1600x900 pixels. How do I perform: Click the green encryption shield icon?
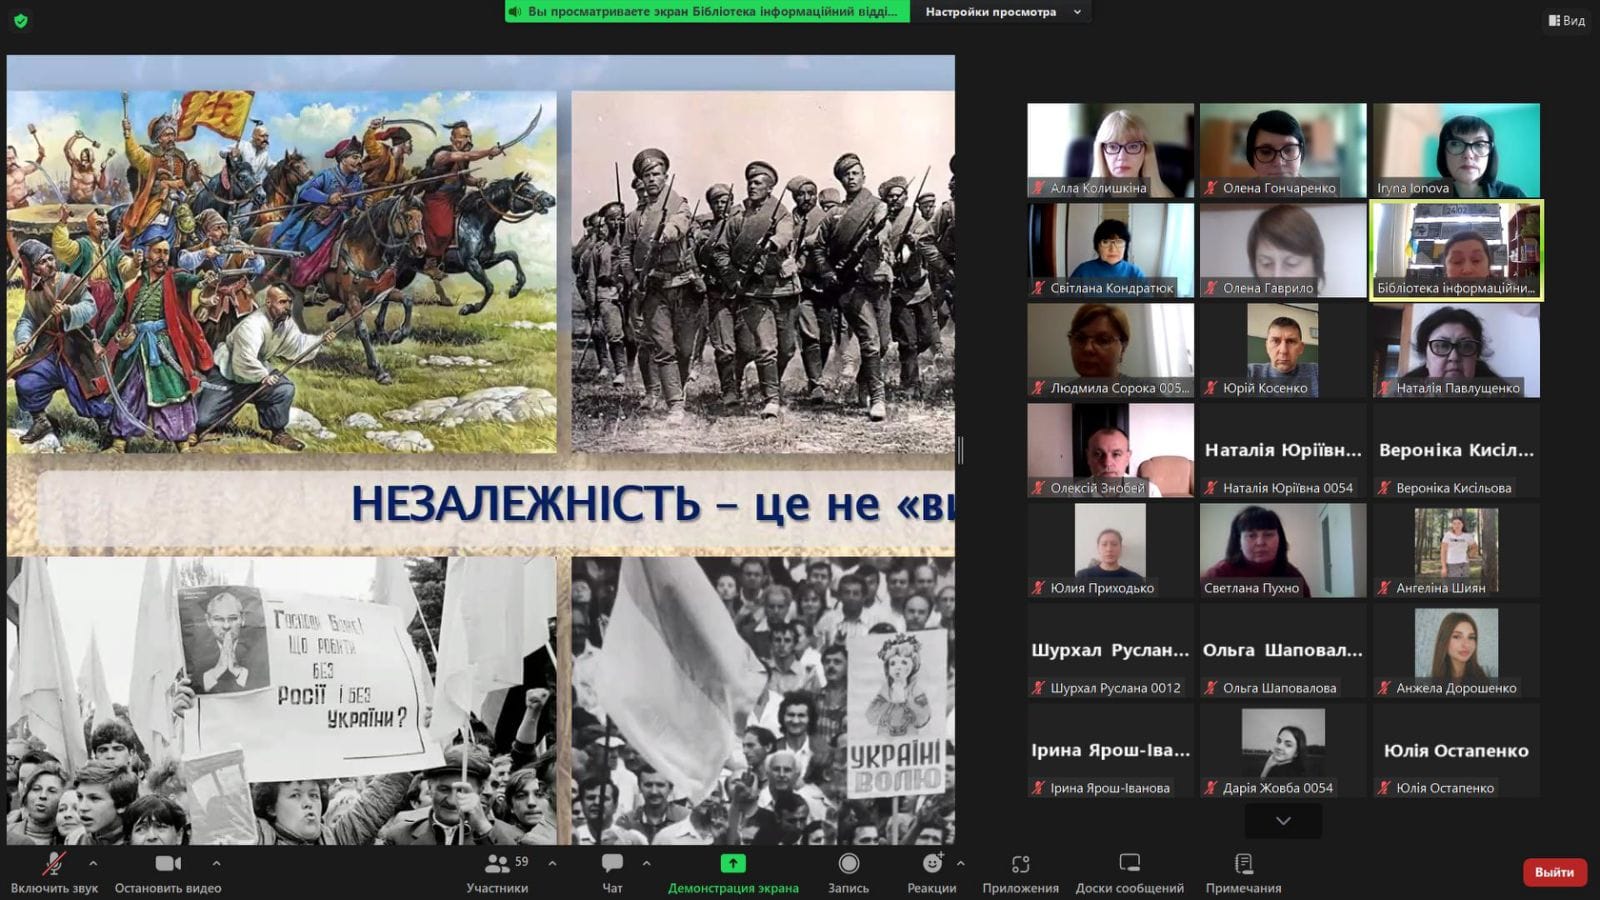point(20,20)
